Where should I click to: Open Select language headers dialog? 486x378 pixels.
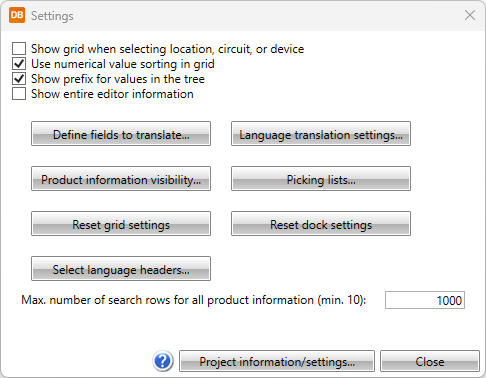[x=121, y=269]
